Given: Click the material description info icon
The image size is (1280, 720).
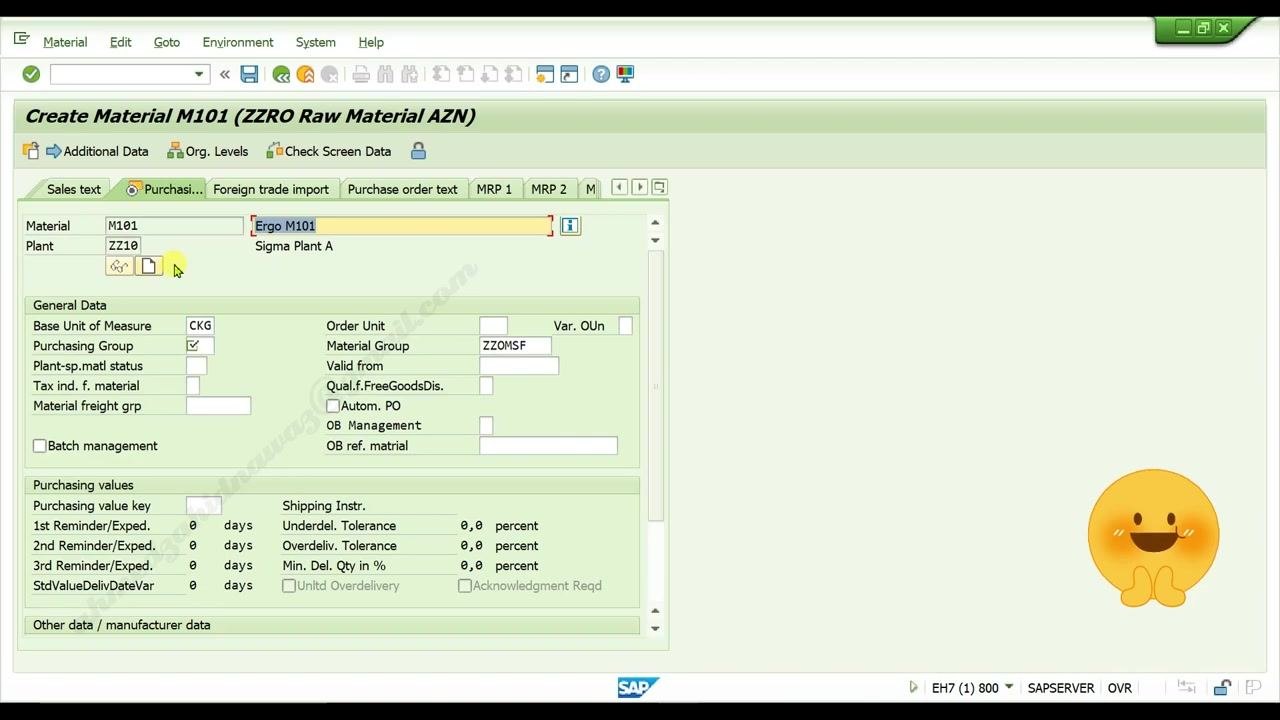Looking at the screenshot, I should pyautogui.click(x=570, y=226).
